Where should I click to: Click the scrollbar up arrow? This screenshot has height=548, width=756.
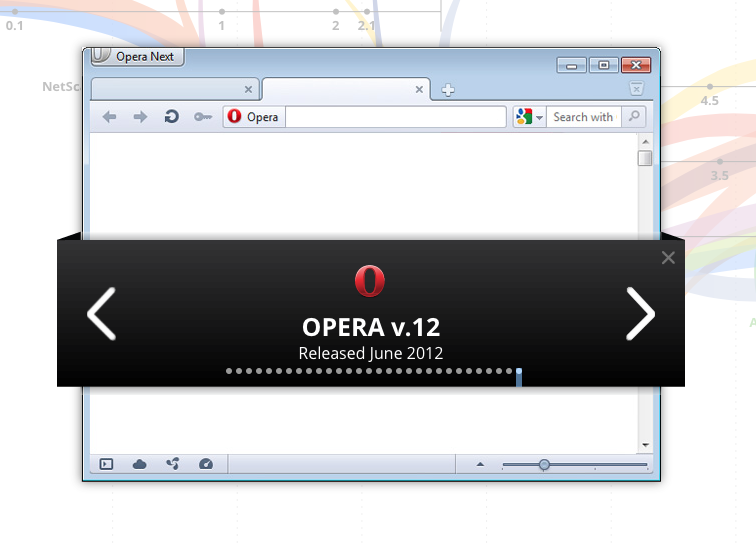pos(645,142)
